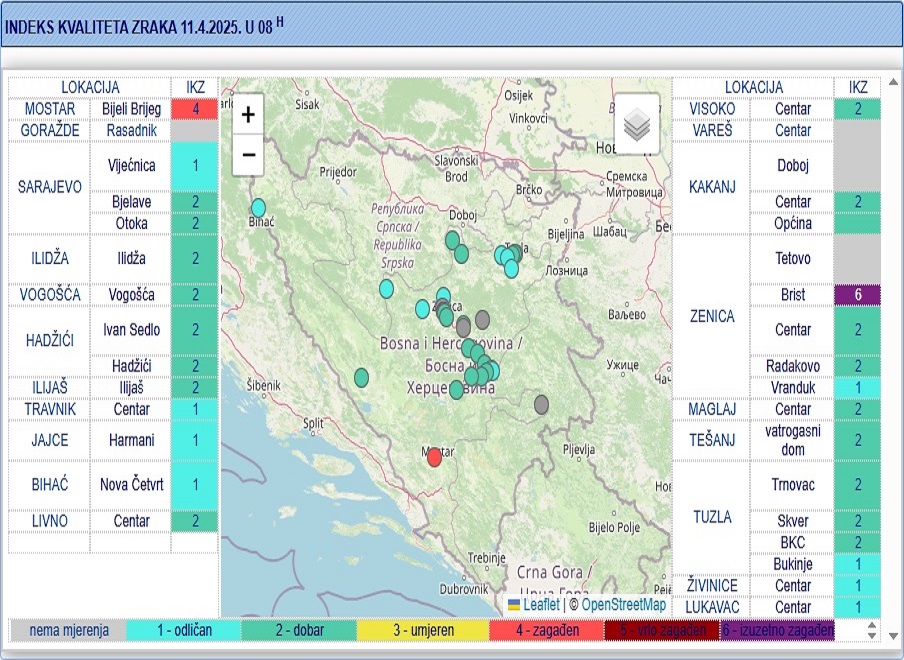Click the BKC station cell
The image size is (904, 660).
coord(792,542)
